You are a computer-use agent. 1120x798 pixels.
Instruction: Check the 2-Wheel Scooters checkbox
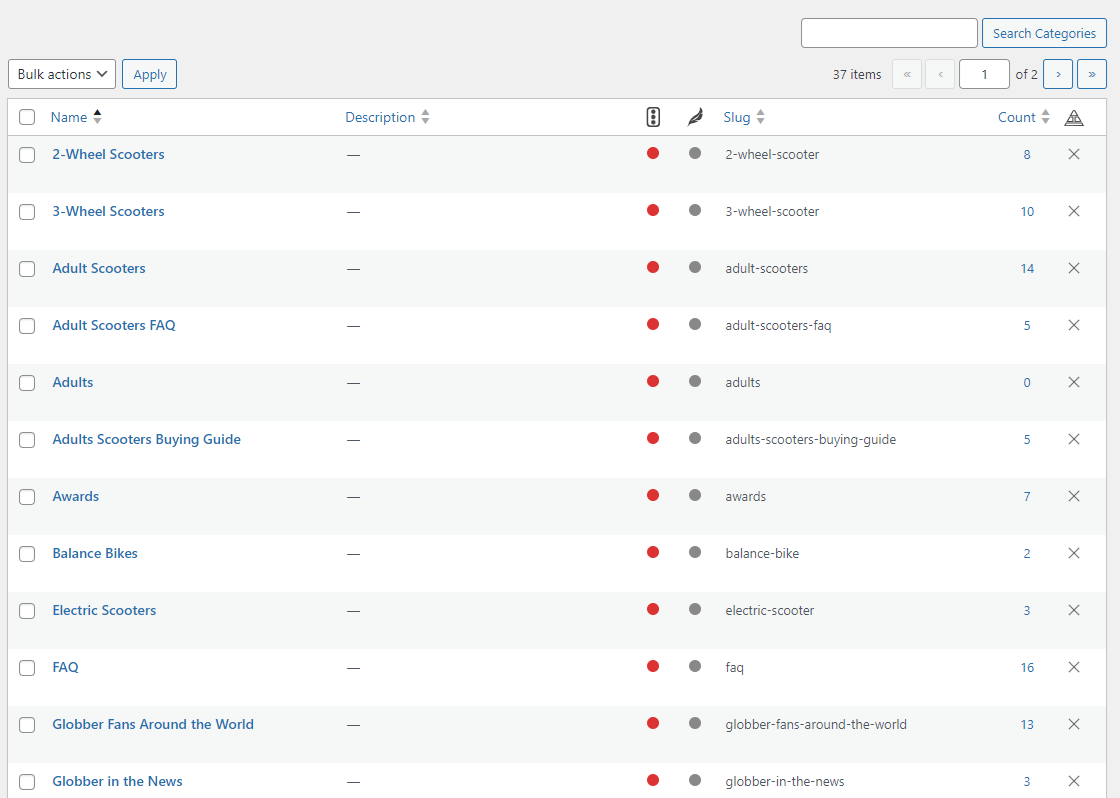coord(27,155)
